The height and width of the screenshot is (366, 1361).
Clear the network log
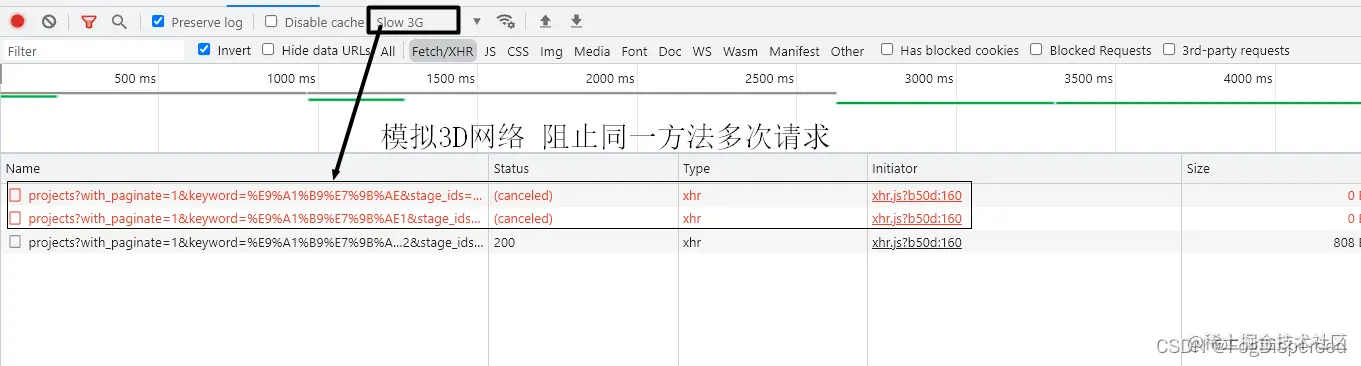(49, 21)
